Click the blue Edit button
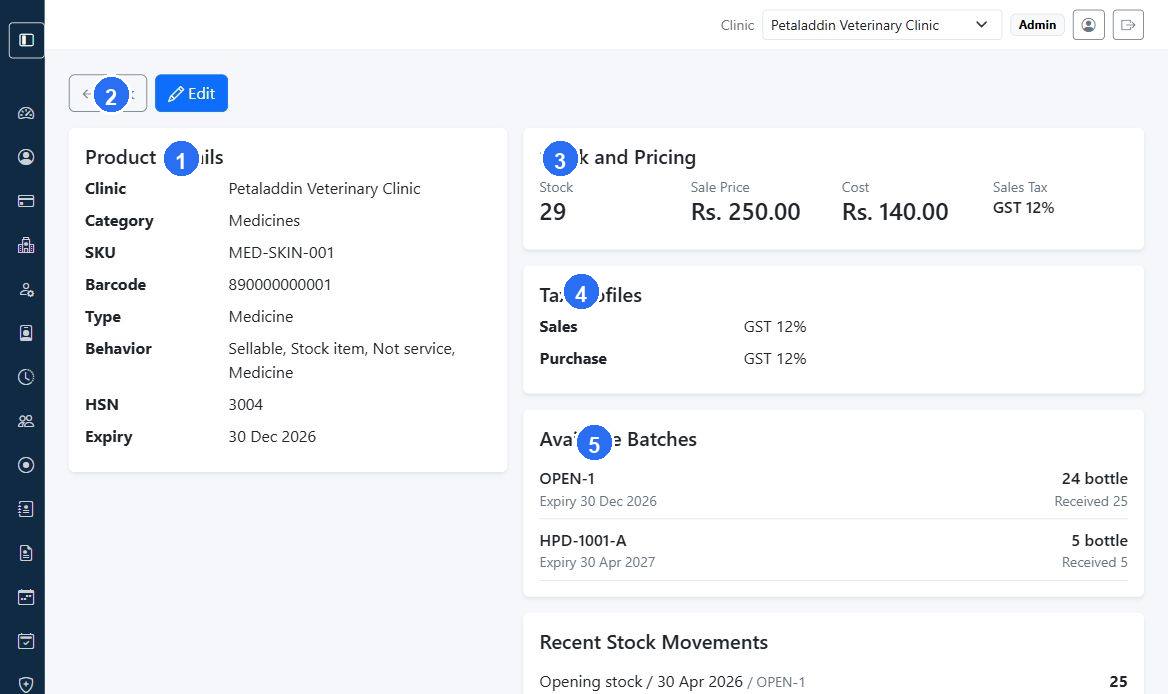This screenshot has height=694, width=1168. pos(191,93)
